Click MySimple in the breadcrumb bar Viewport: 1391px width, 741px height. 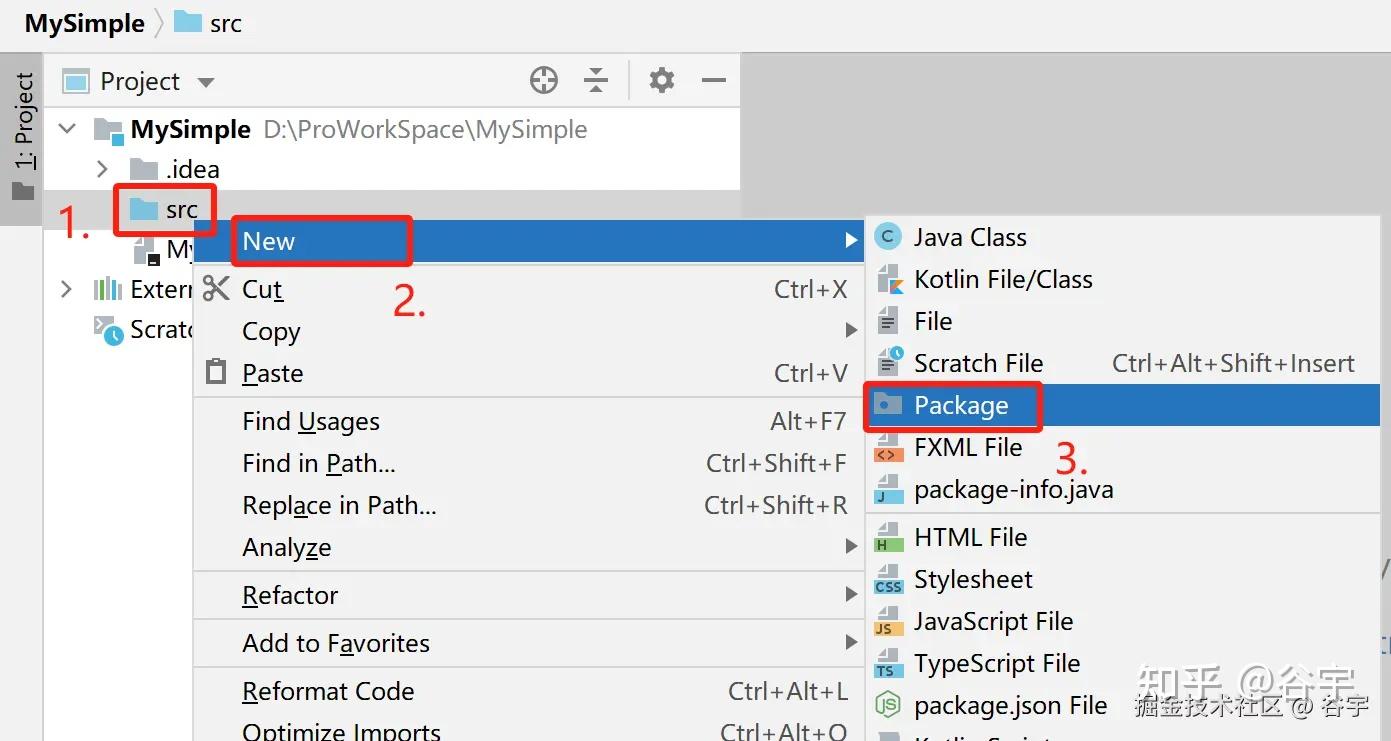[85, 23]
